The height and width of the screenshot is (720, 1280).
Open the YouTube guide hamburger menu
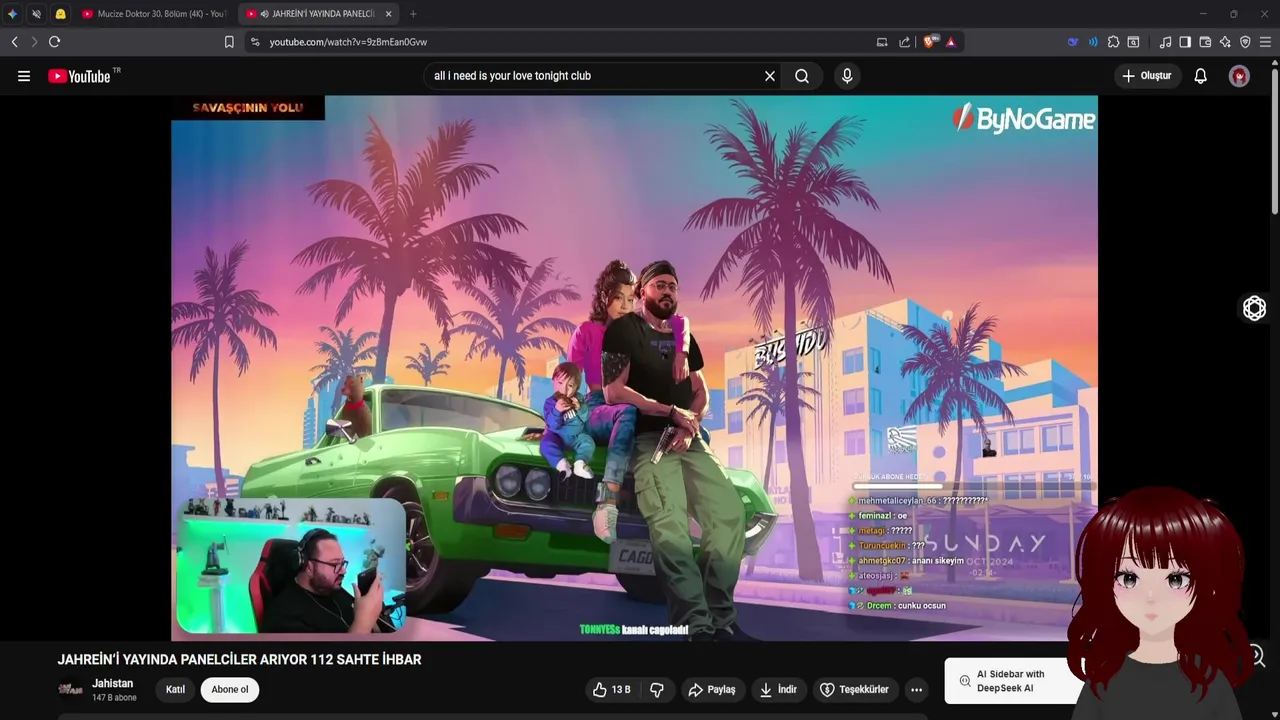24,76
